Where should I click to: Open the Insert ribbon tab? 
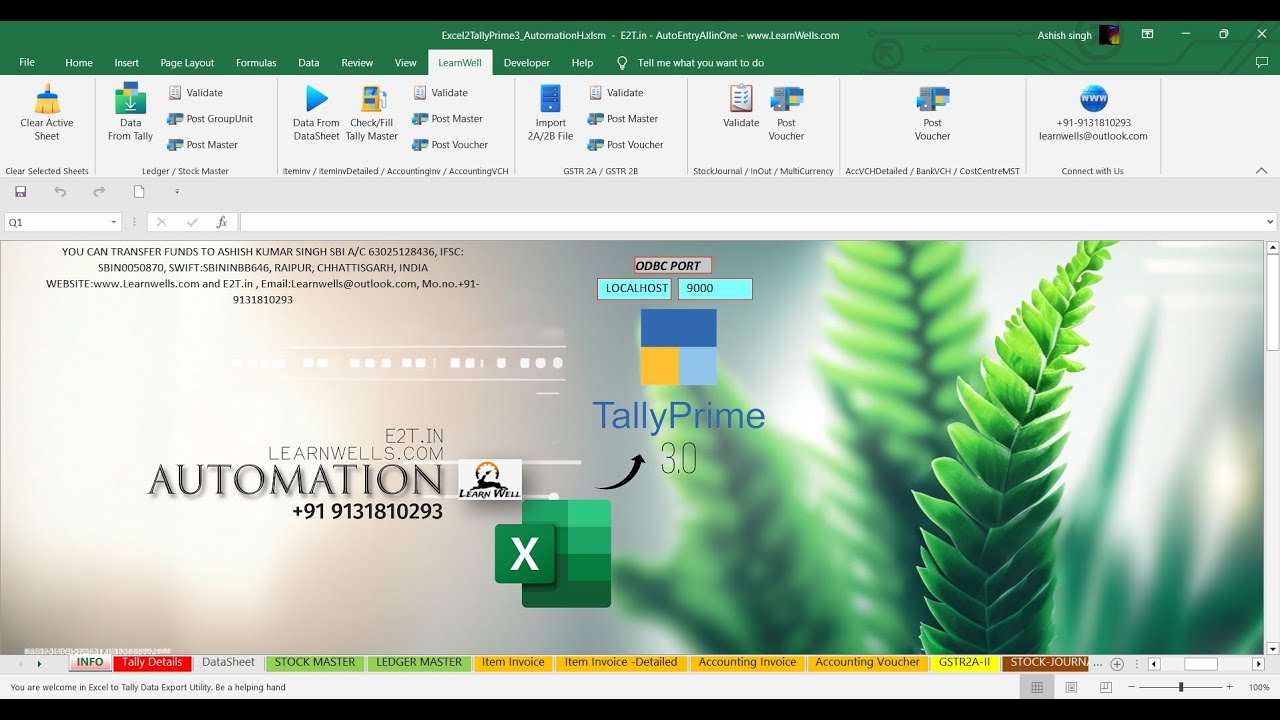pos(127,62)
